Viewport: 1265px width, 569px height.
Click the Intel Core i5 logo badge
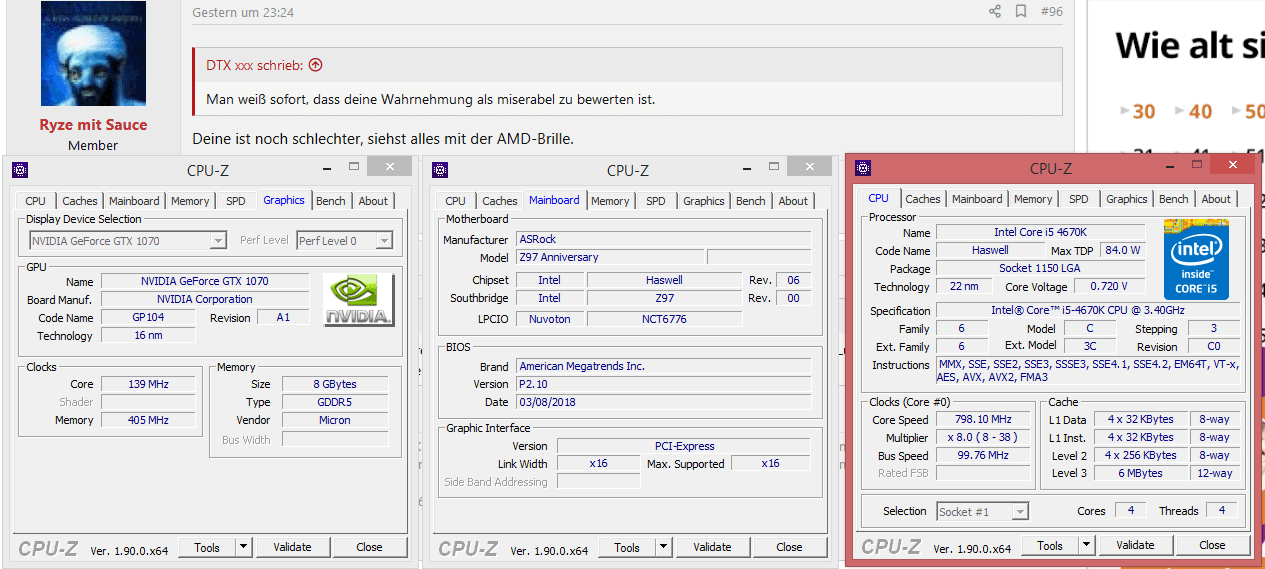1195,258
